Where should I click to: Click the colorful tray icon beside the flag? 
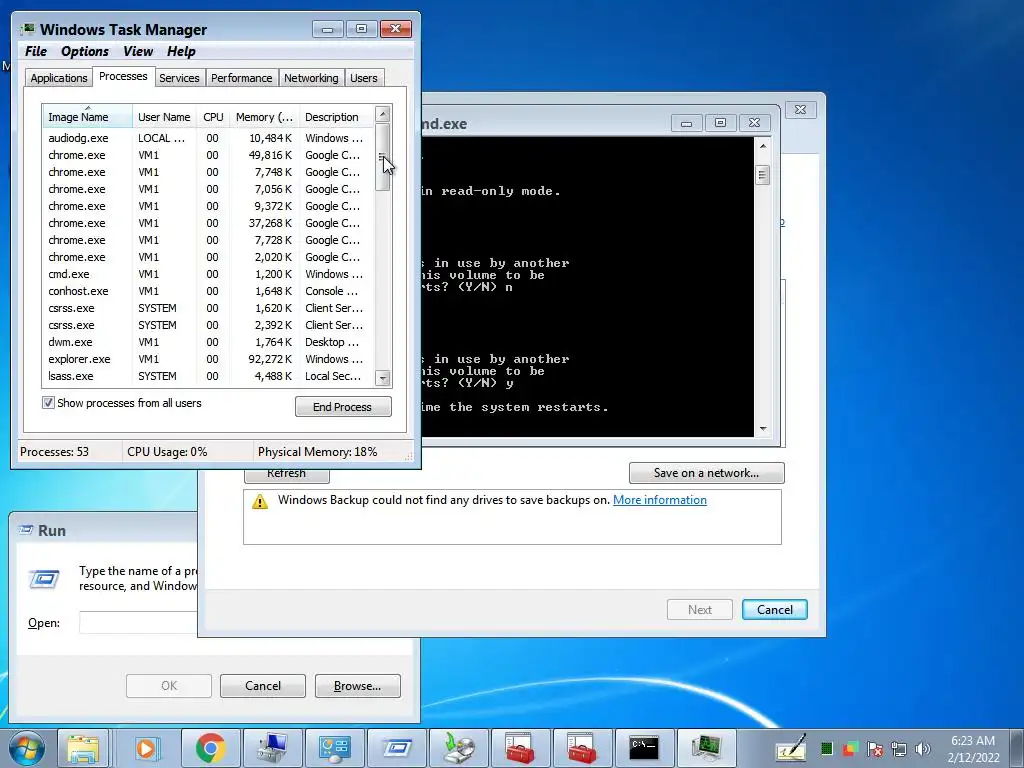point(850,749)
